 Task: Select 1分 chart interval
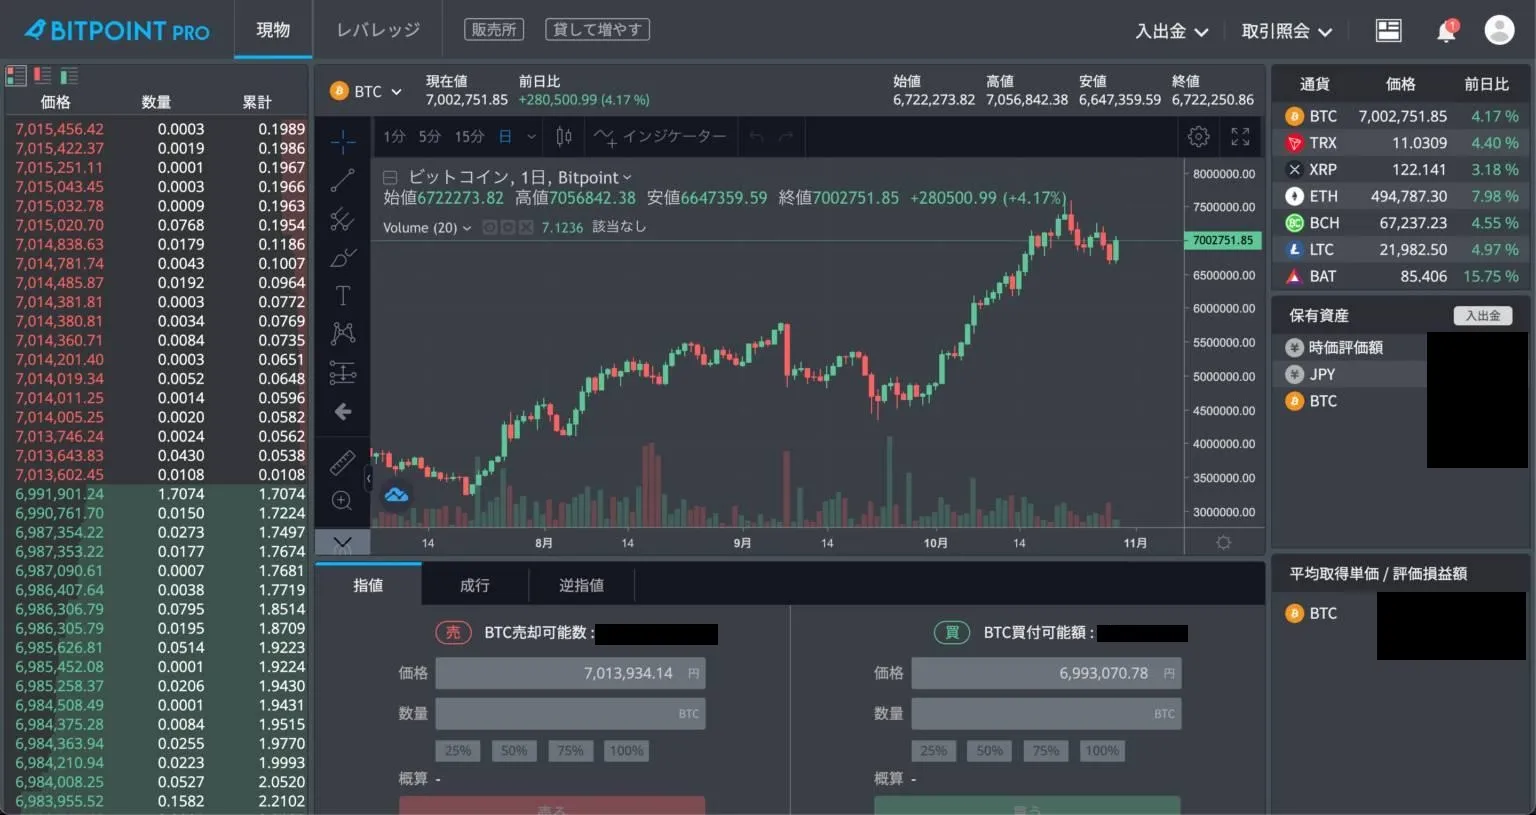click(394, 136)
